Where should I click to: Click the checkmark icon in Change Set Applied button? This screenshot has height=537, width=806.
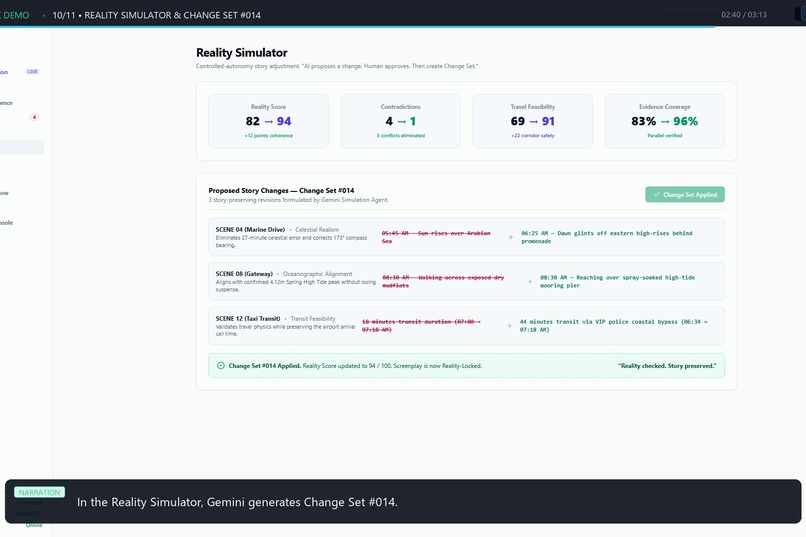656,195
